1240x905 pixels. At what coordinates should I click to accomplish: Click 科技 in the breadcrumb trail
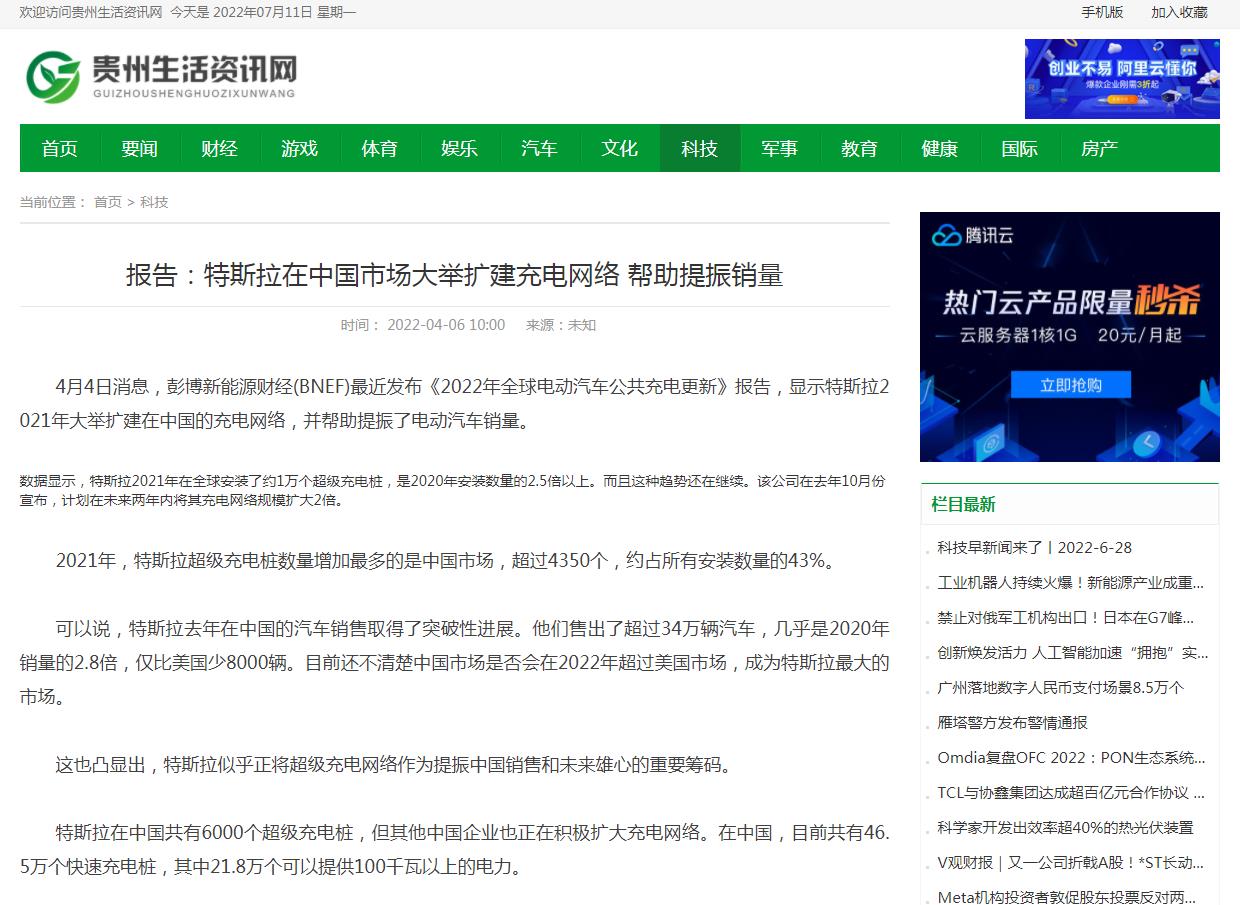(x=154, y=202)
